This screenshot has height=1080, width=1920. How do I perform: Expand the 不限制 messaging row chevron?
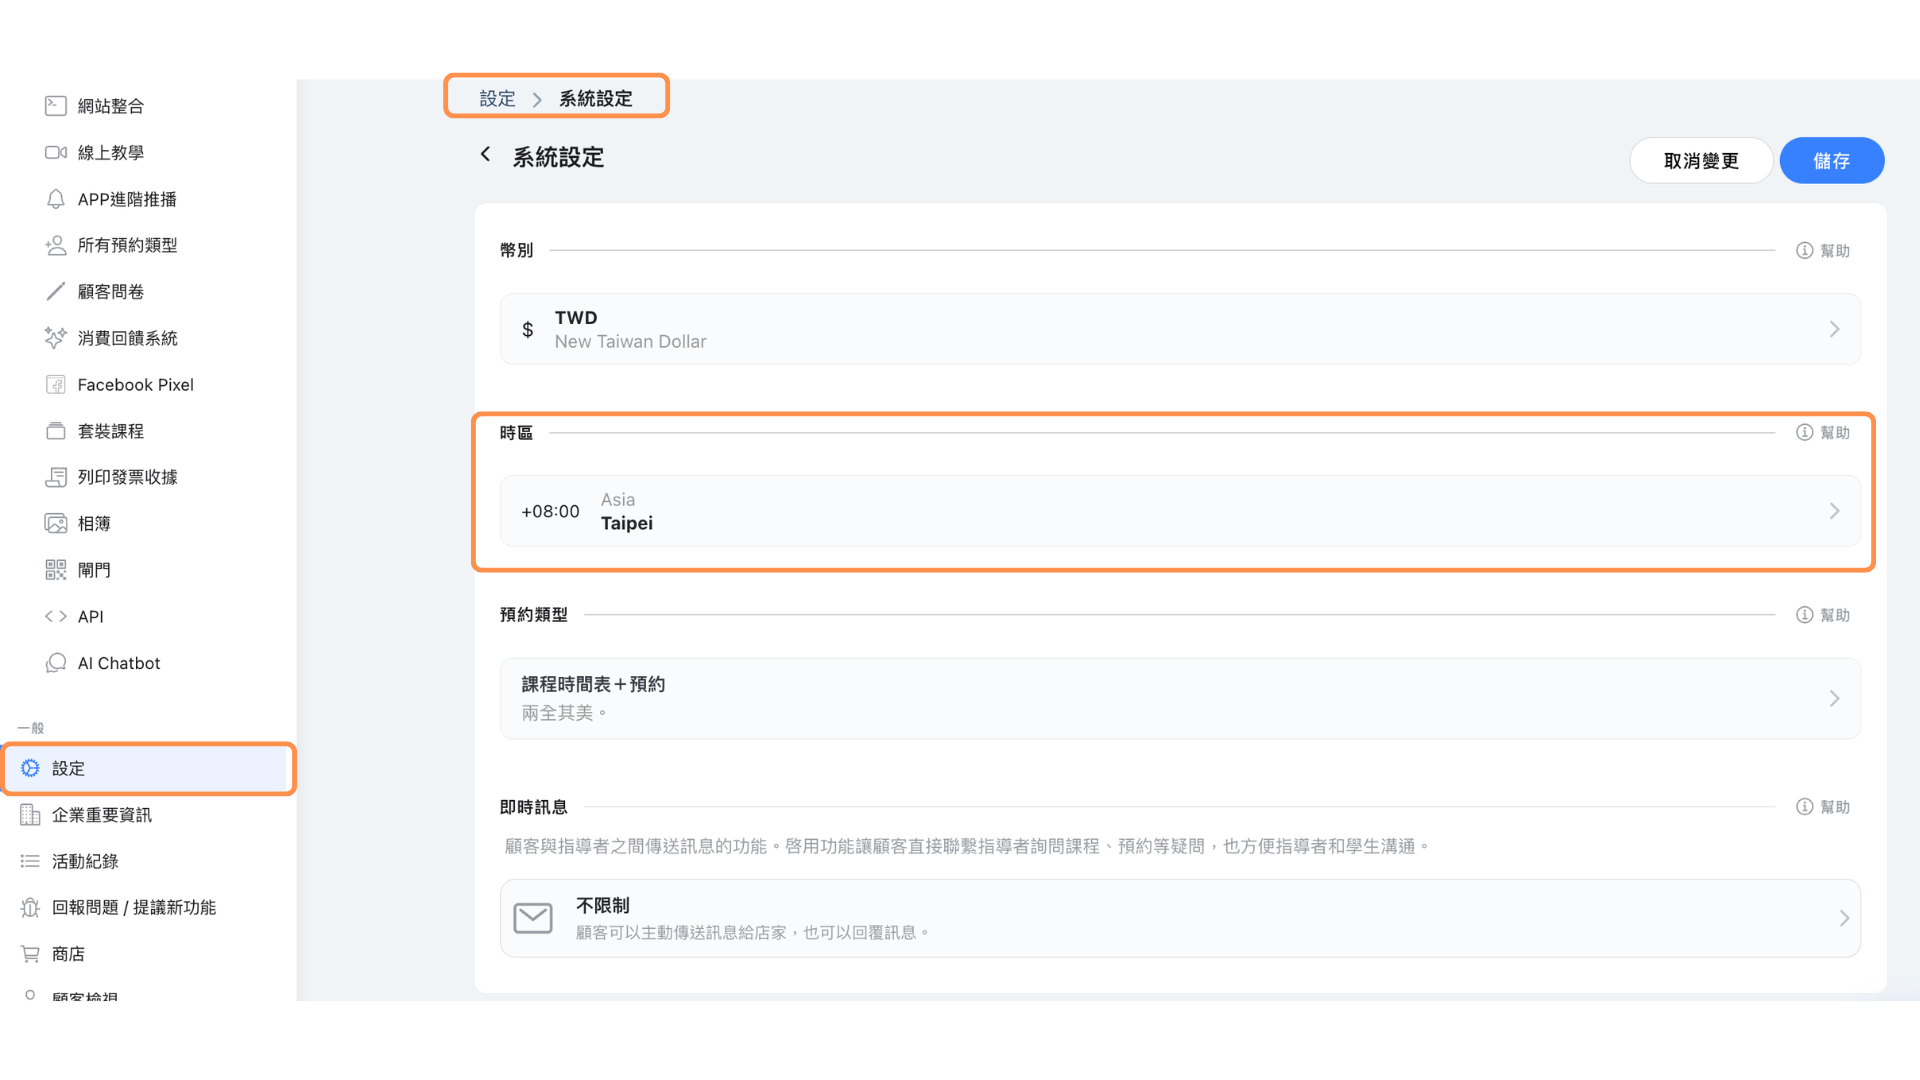pos(1844,918)
